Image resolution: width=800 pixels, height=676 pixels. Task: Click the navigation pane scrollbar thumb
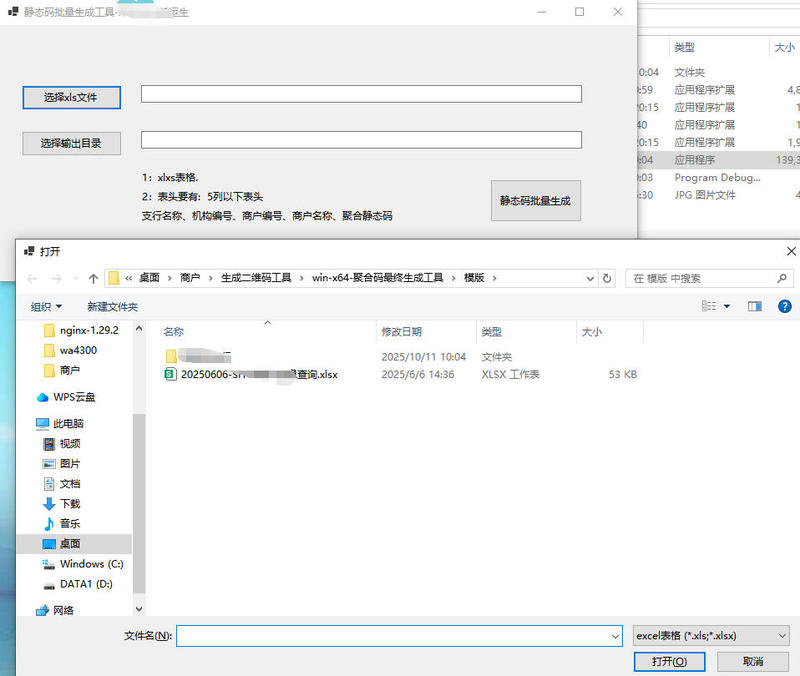point(139,503)
